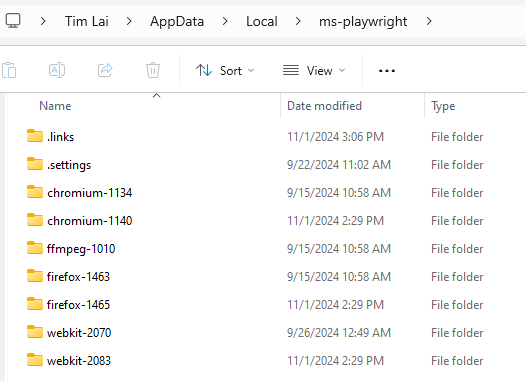This screenshot has width=526, height=381.
Task: Click ms-playwright breadcrumb segment
Action: 363,21
